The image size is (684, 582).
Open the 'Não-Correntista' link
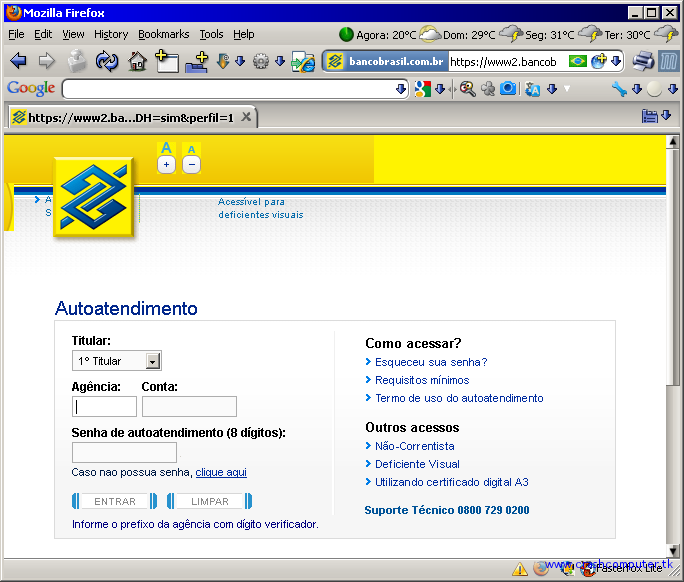pyautogui.click(x=414, y=446)
